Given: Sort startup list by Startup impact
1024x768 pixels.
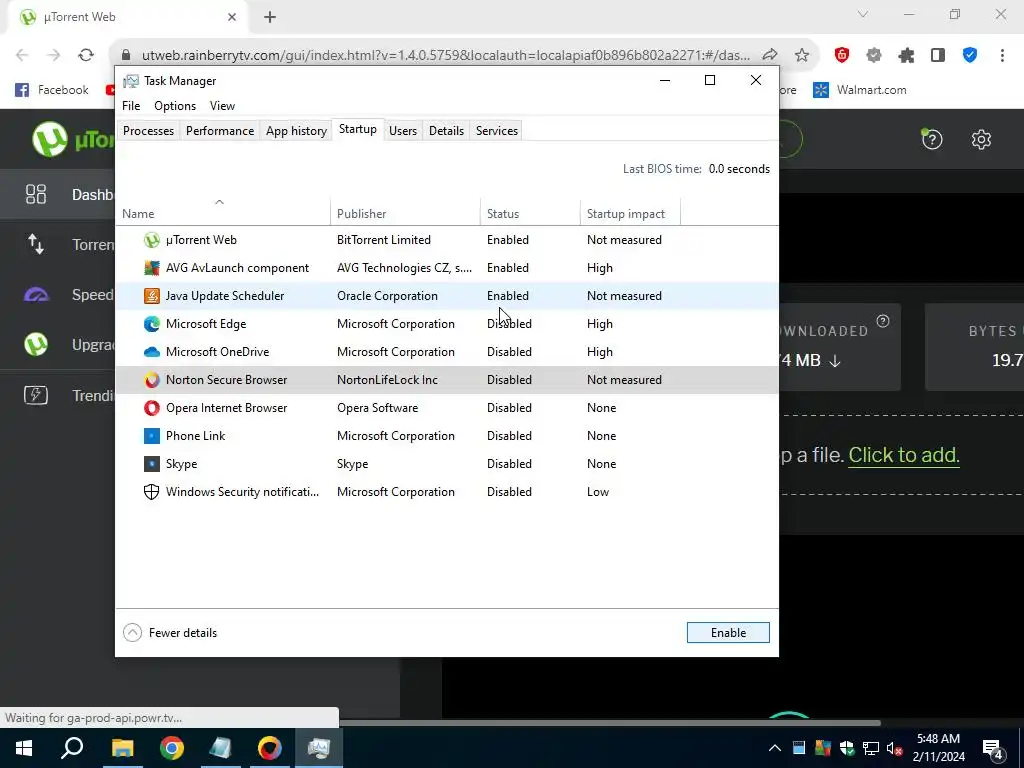Looking at the screenshot, I should click(x=630, y=214).
